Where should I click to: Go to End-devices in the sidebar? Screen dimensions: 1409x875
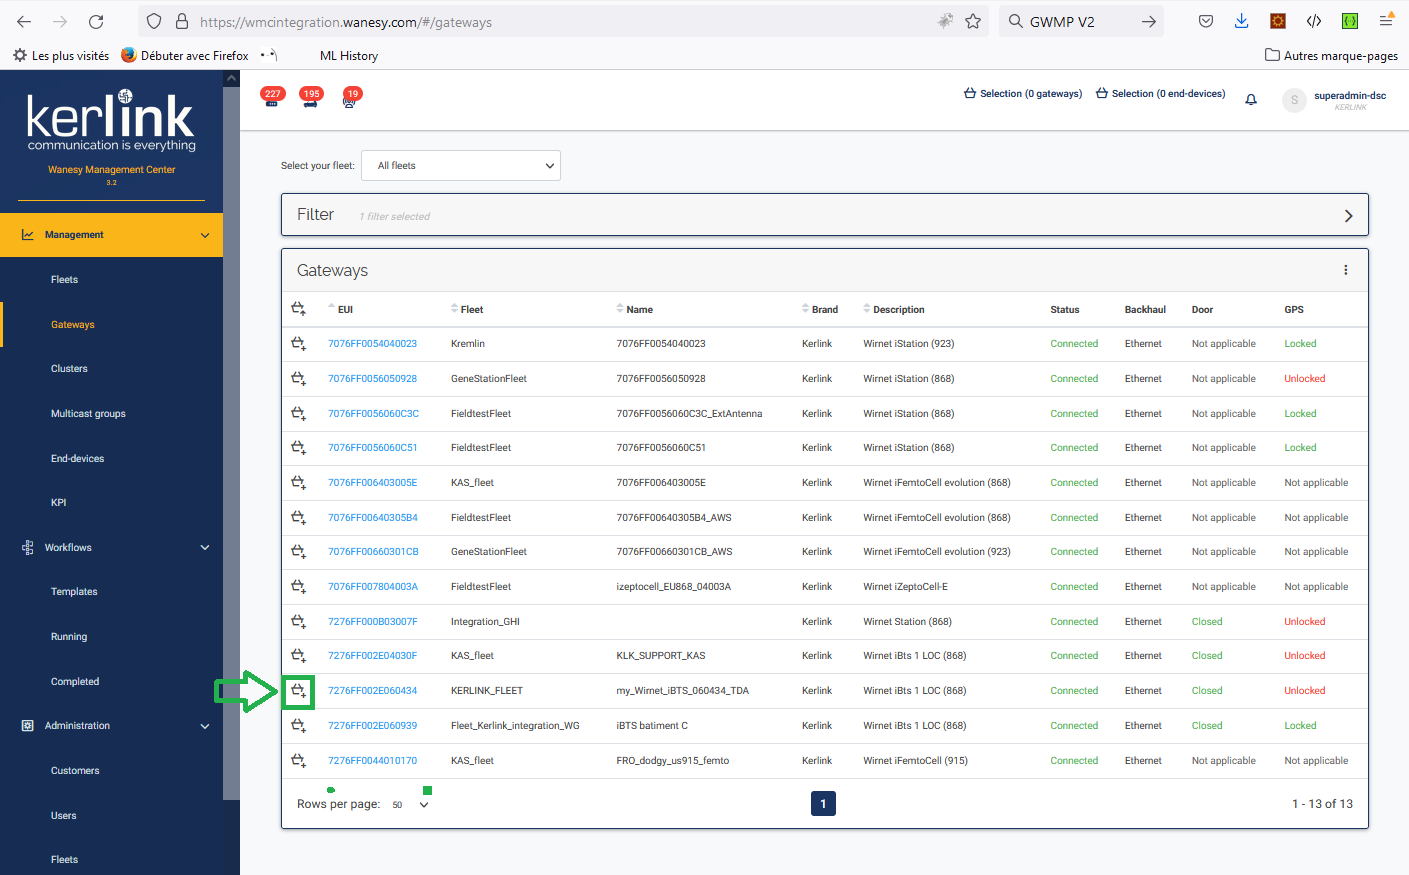[77, 459]
